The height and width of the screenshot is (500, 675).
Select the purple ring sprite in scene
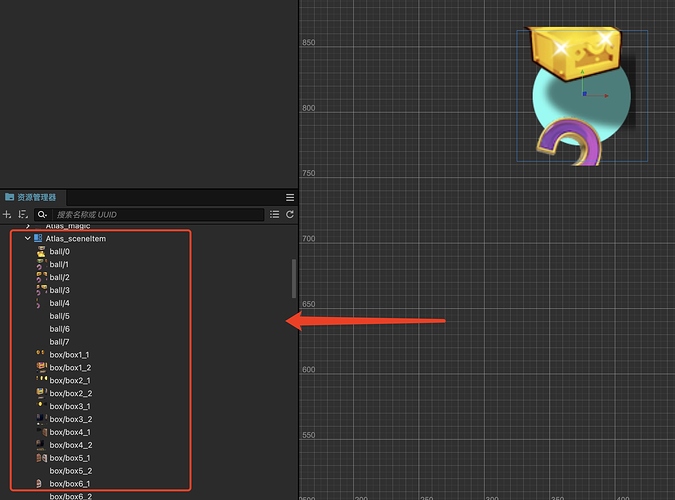569,142
